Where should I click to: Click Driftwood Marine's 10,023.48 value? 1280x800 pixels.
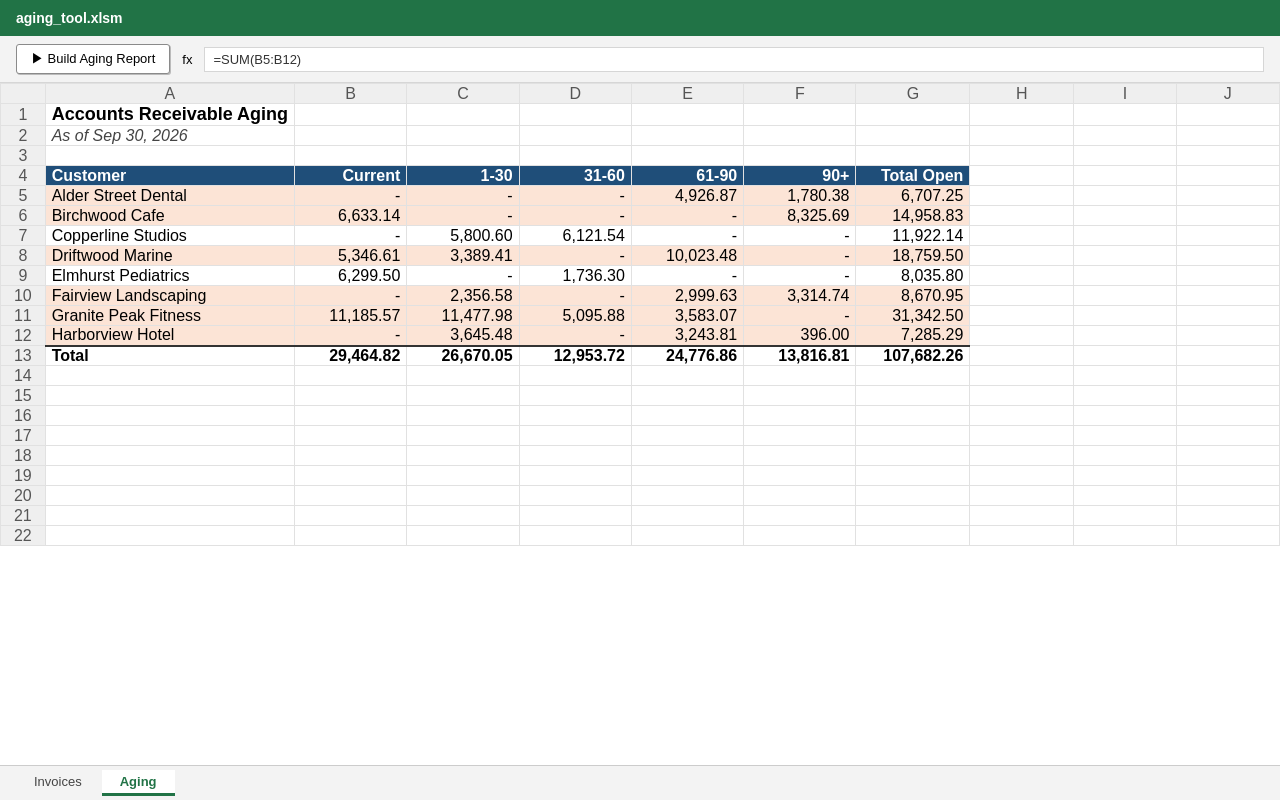[x=687, y=256]
